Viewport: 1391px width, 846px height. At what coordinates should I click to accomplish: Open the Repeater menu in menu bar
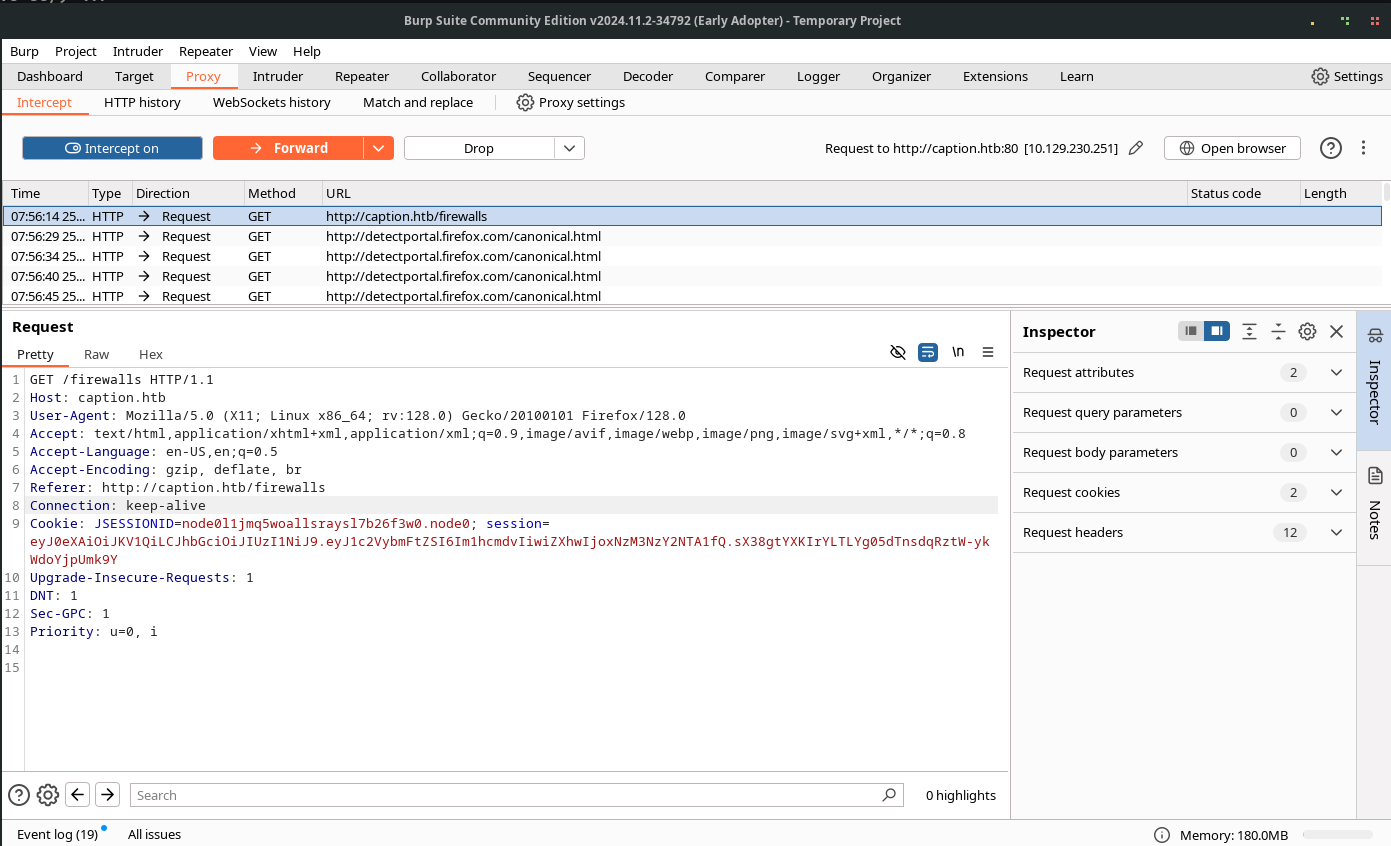coord(206,51)
